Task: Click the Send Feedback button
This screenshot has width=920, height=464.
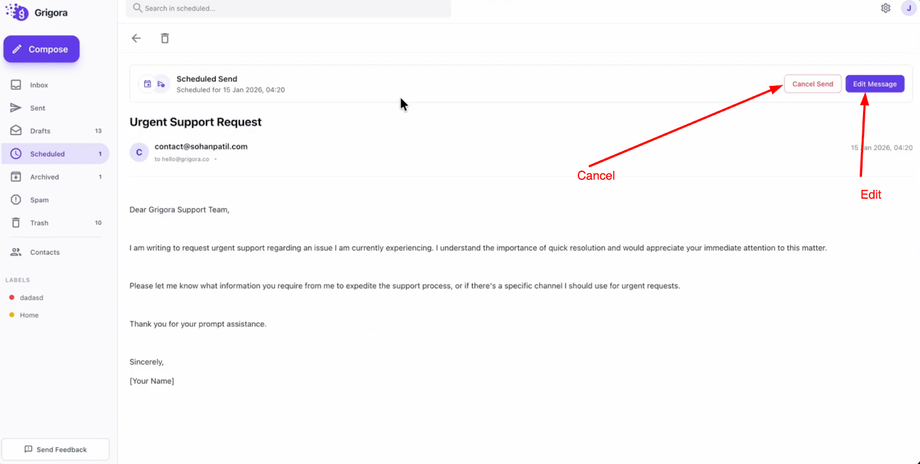Action: click(x=55, y=449)
